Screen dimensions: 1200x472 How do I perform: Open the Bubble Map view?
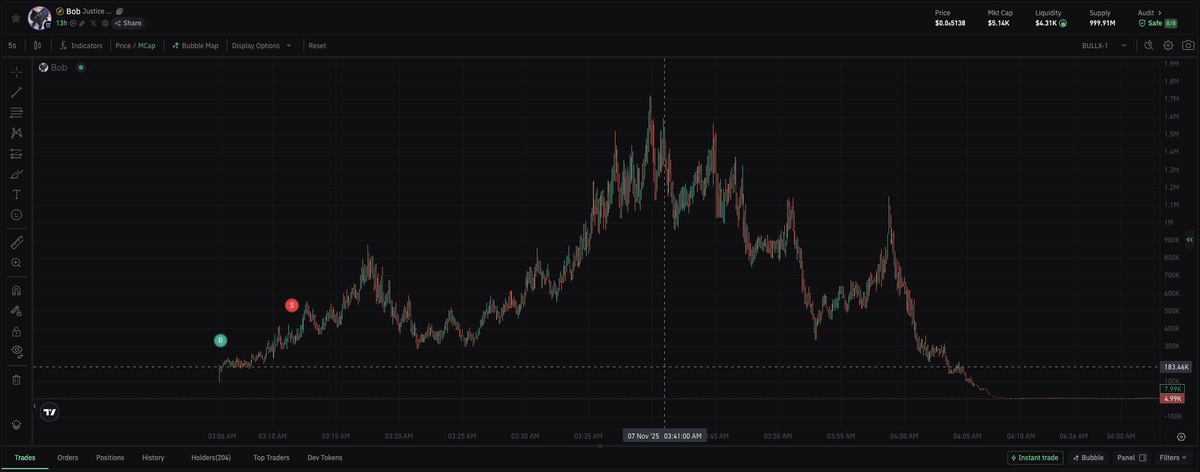(x=196, y=45)
